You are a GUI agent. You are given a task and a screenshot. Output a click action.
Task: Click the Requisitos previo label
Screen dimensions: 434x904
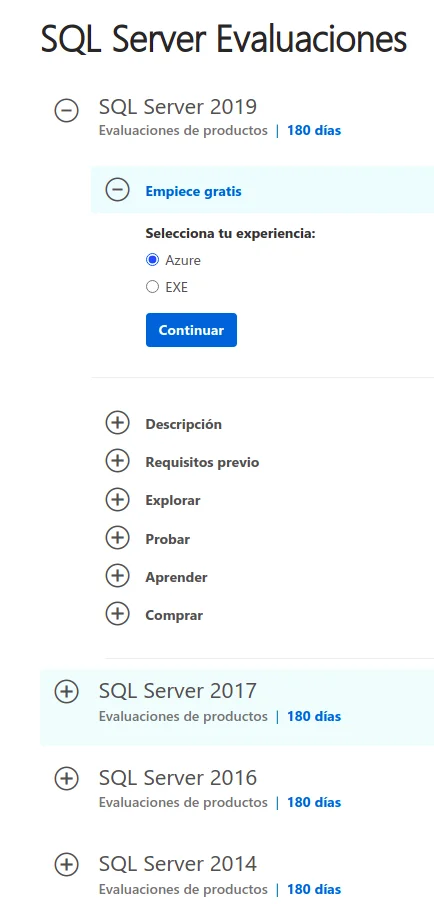(202, 462)
